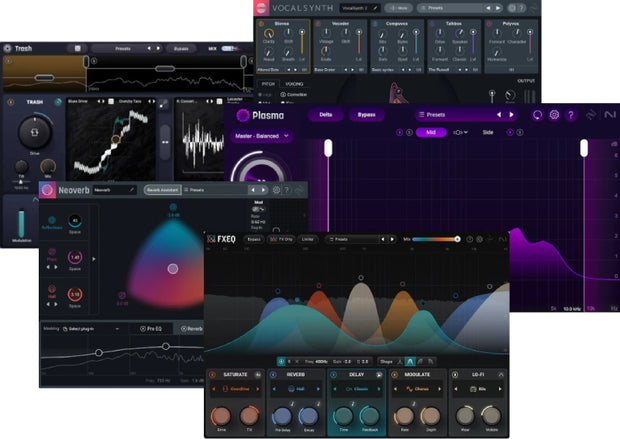Click FXEQ Delay Feedback knob

coord(369,416)
